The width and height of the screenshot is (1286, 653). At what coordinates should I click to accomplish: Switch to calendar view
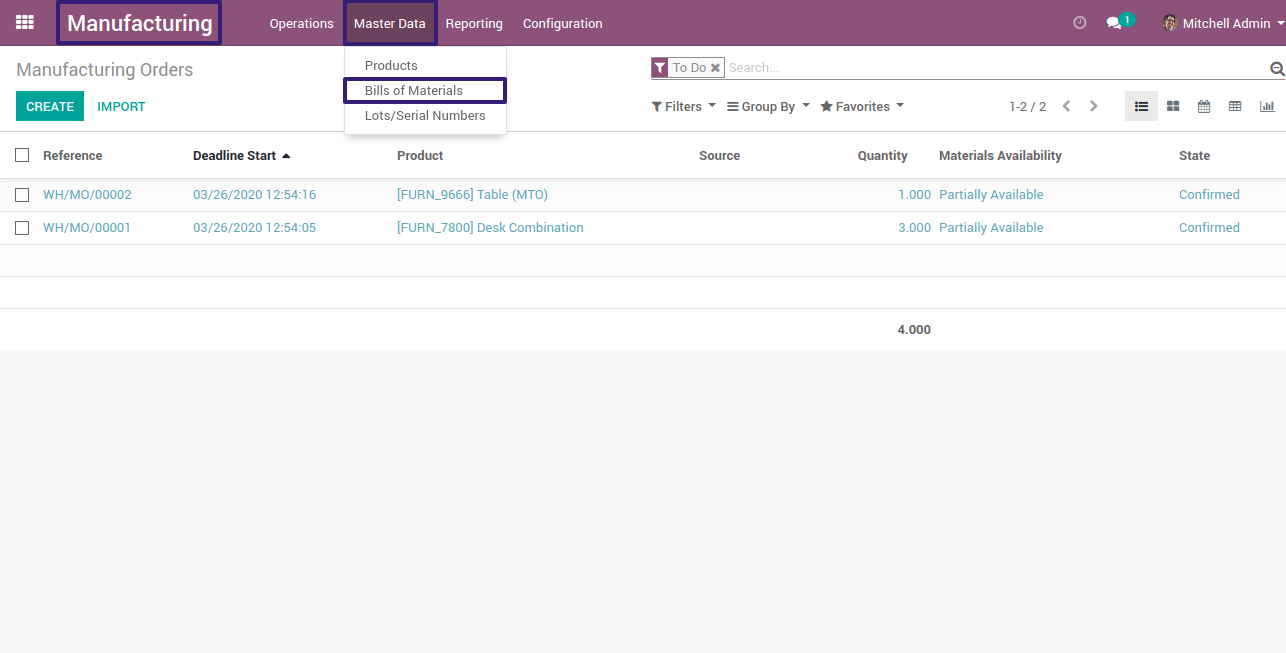click(x=1204, y=106)
